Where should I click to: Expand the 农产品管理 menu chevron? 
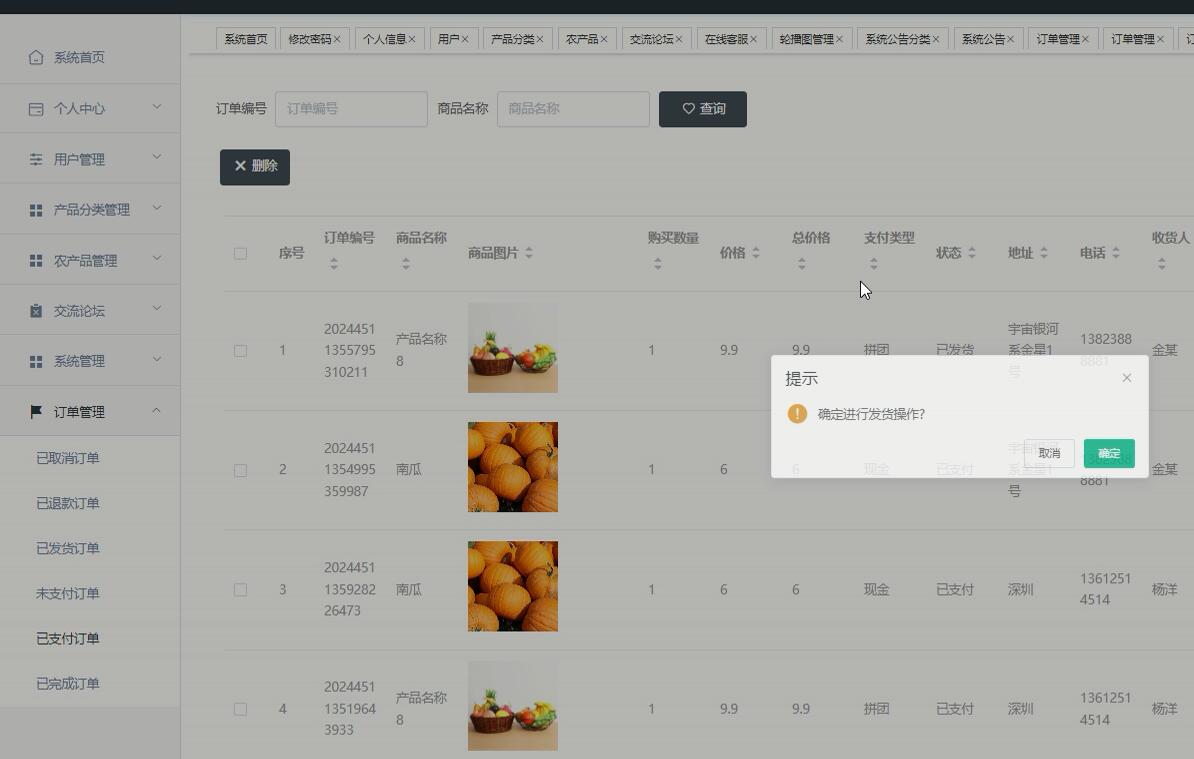pyautogui.click(x=156, y=258)
